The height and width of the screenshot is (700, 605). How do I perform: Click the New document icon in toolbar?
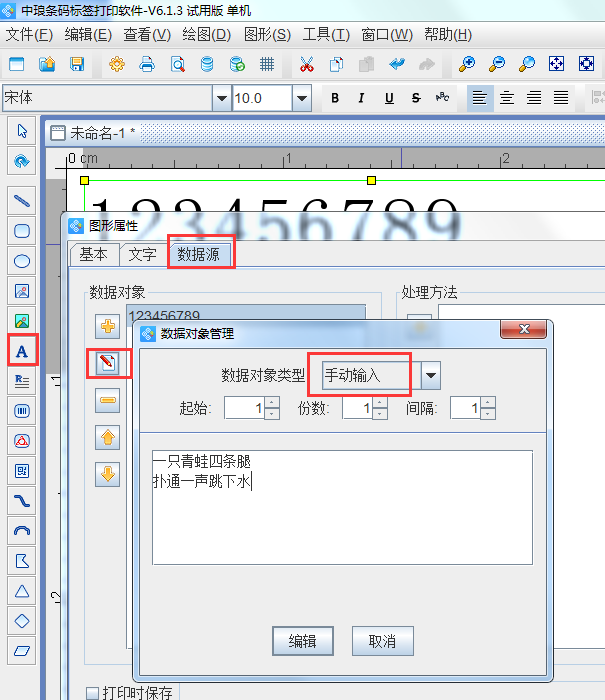[17, 64]
